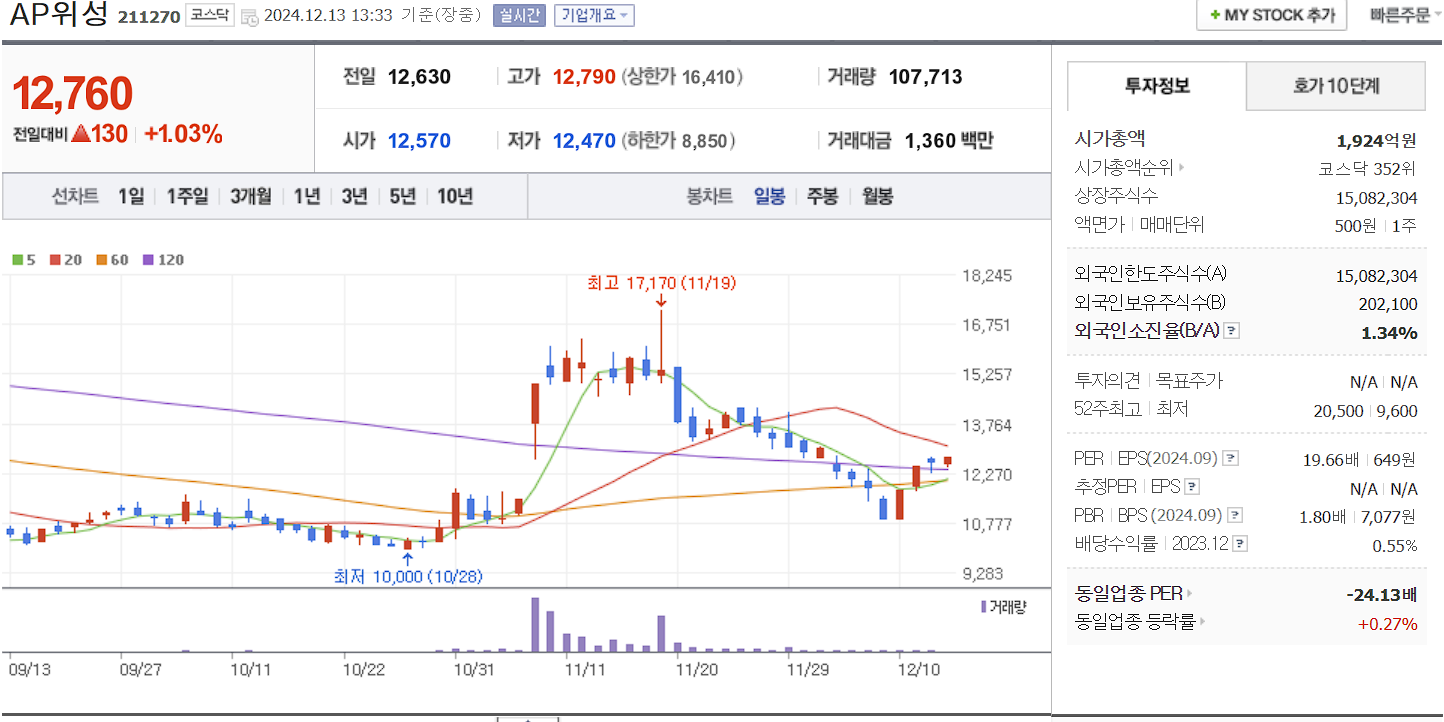Click the PER | EPS(2024.09) help icon
This screenshot has width=1444, height=722.
click(1232, 458)
